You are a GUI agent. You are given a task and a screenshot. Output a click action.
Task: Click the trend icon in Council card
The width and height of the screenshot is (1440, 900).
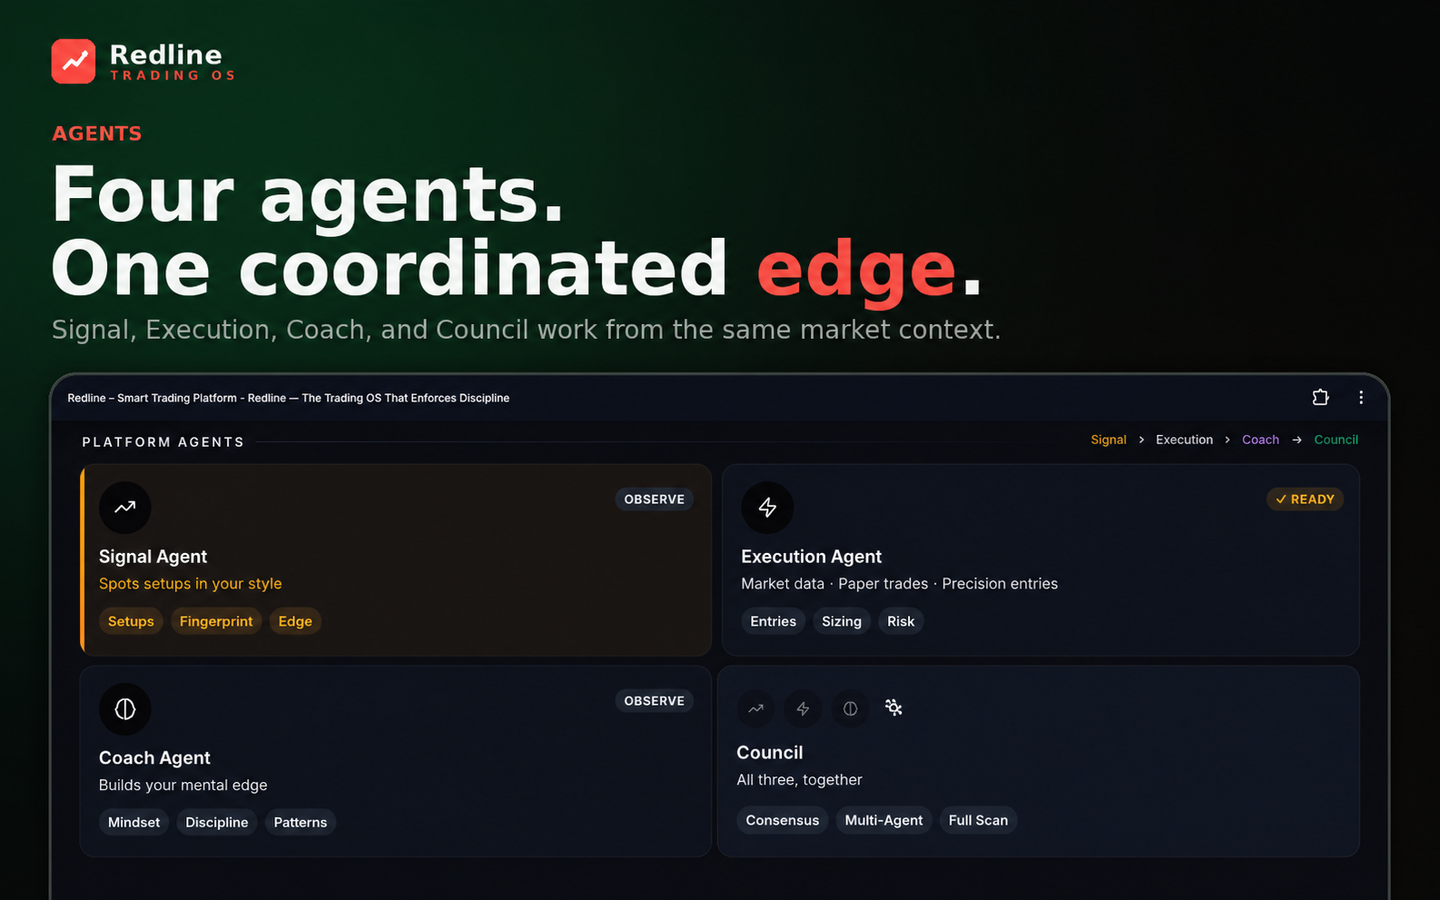coord(756,708)
